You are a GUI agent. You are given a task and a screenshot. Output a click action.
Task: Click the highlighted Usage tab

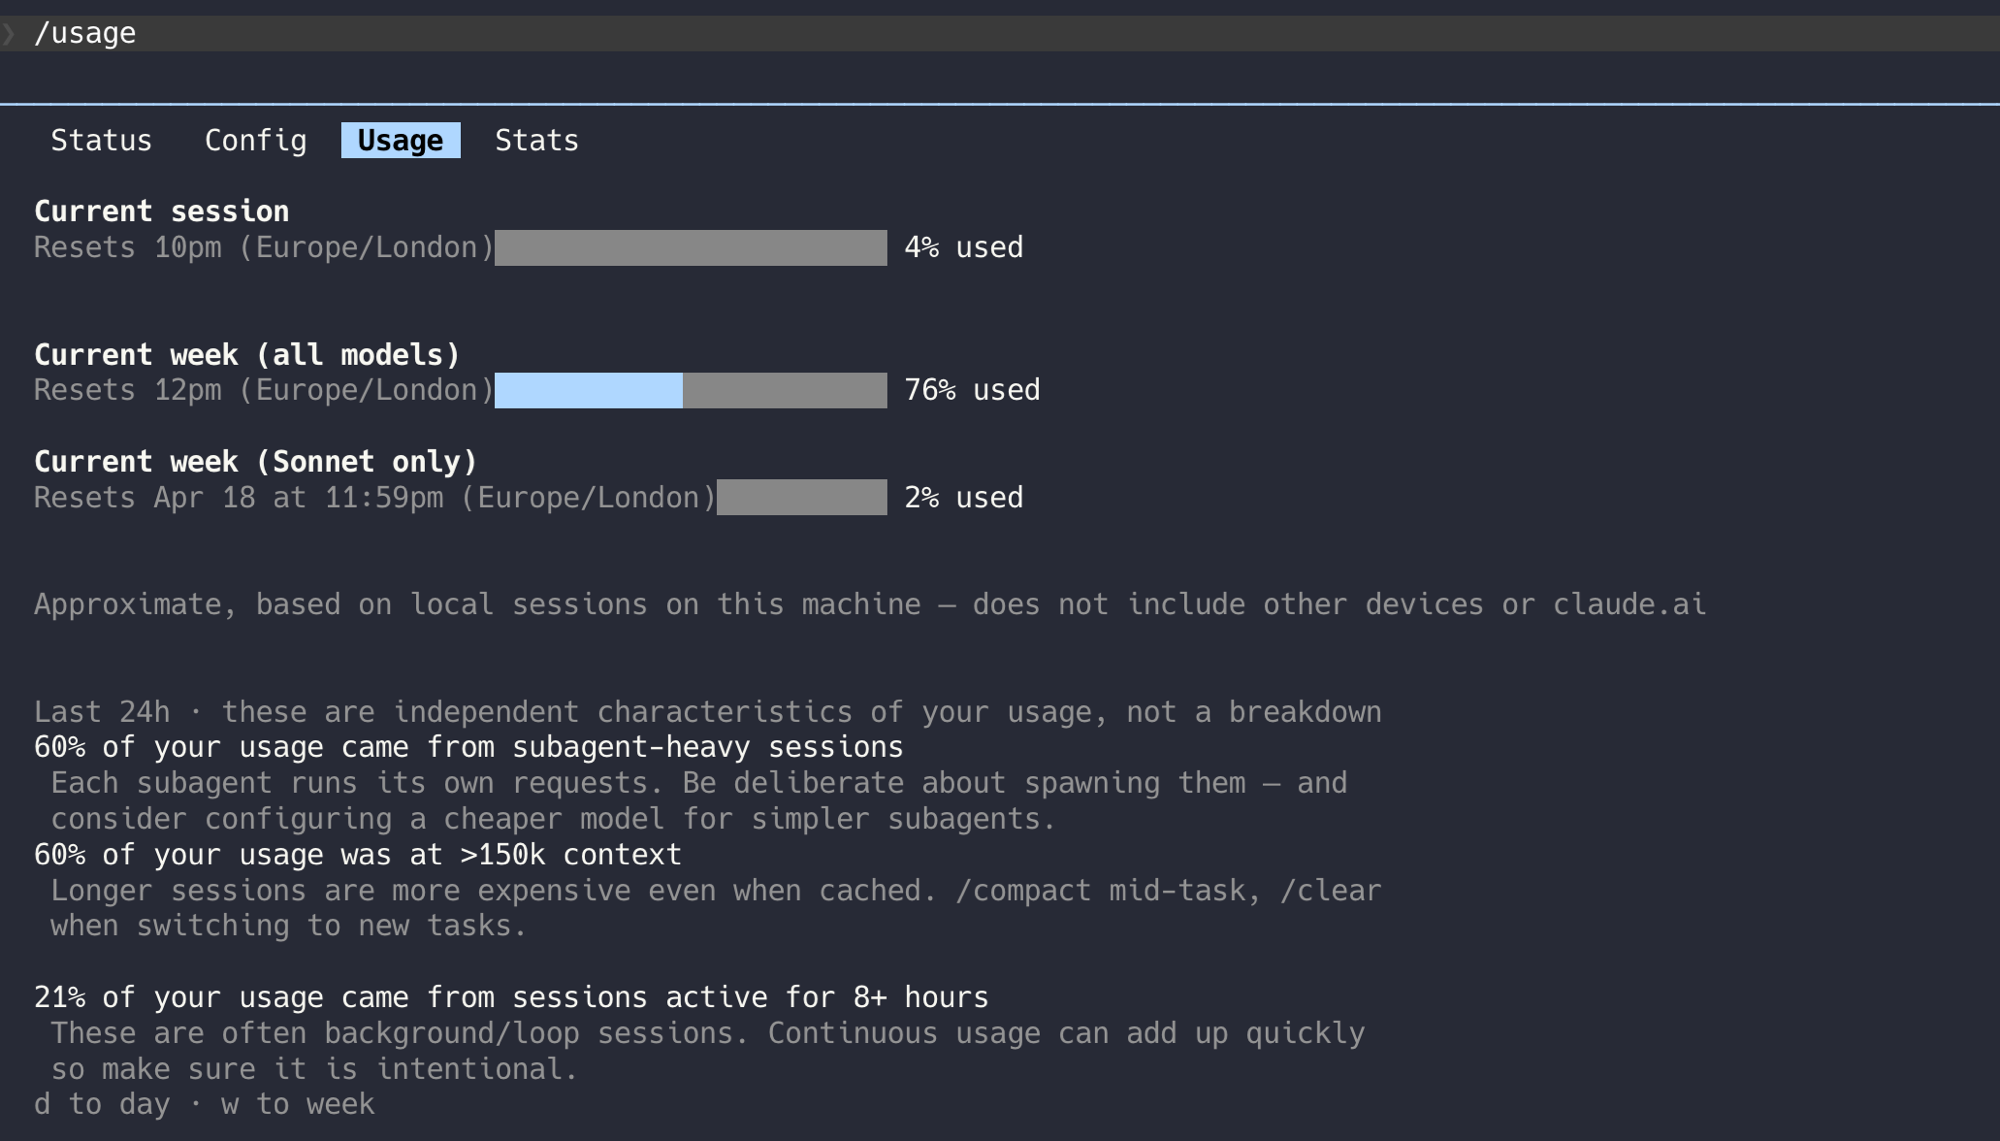click(399, 140)
